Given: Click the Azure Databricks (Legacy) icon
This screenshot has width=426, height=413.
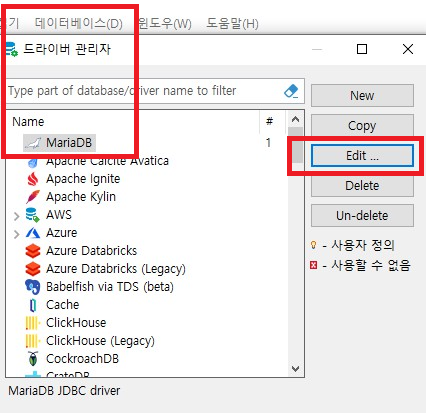Looking at the screenshot, I should pos(33,269).
